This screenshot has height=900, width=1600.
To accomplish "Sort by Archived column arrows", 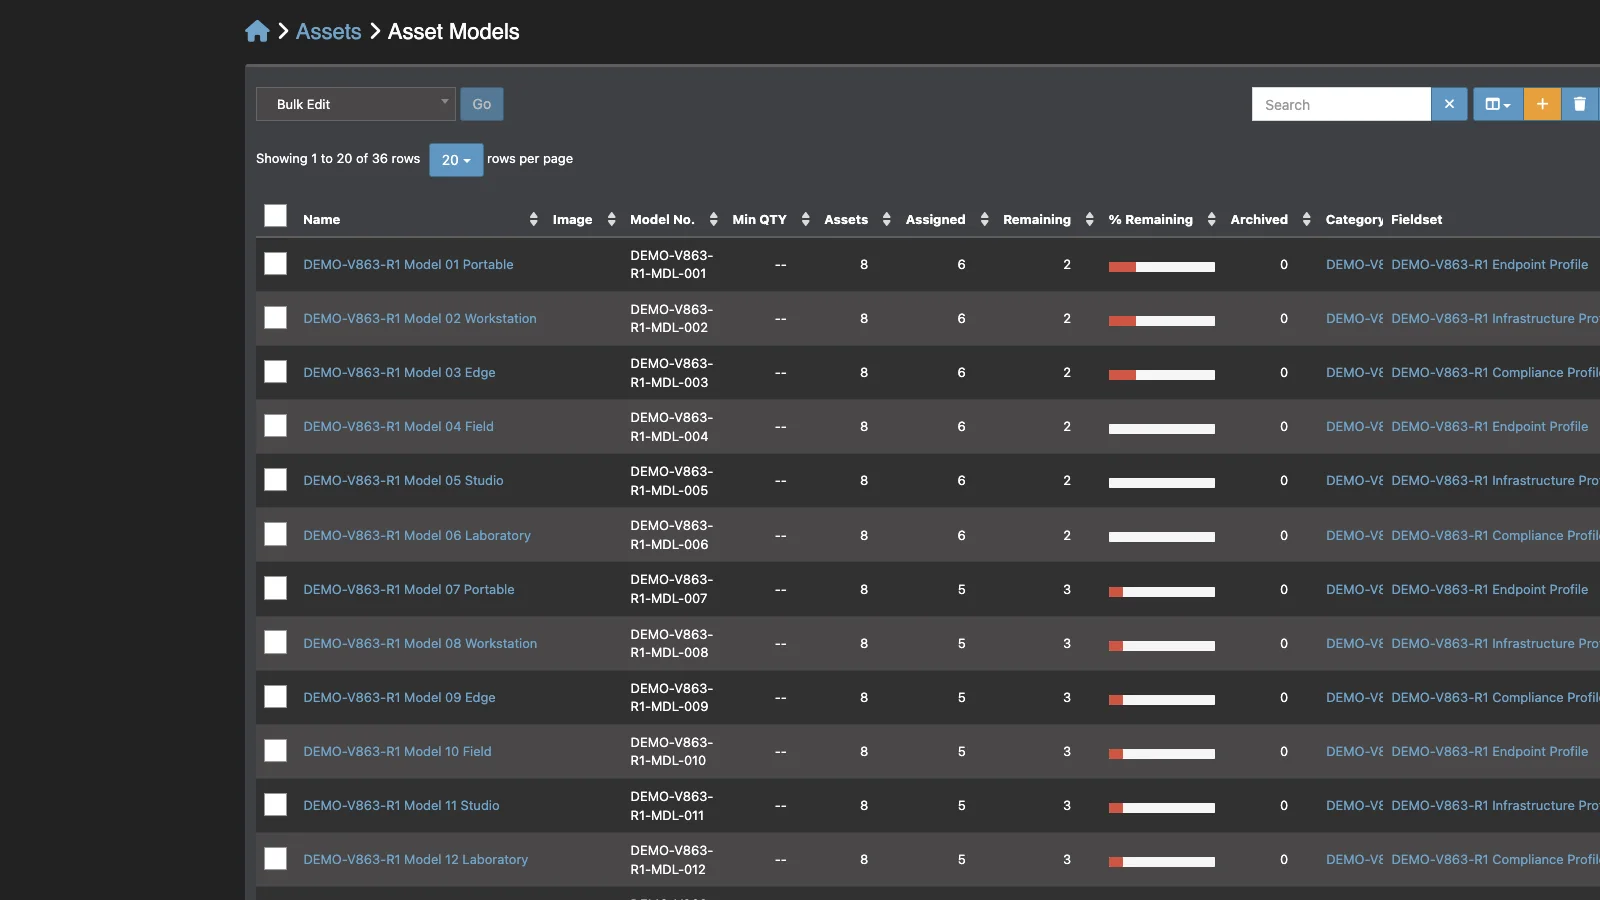I will coord(1306,219).
